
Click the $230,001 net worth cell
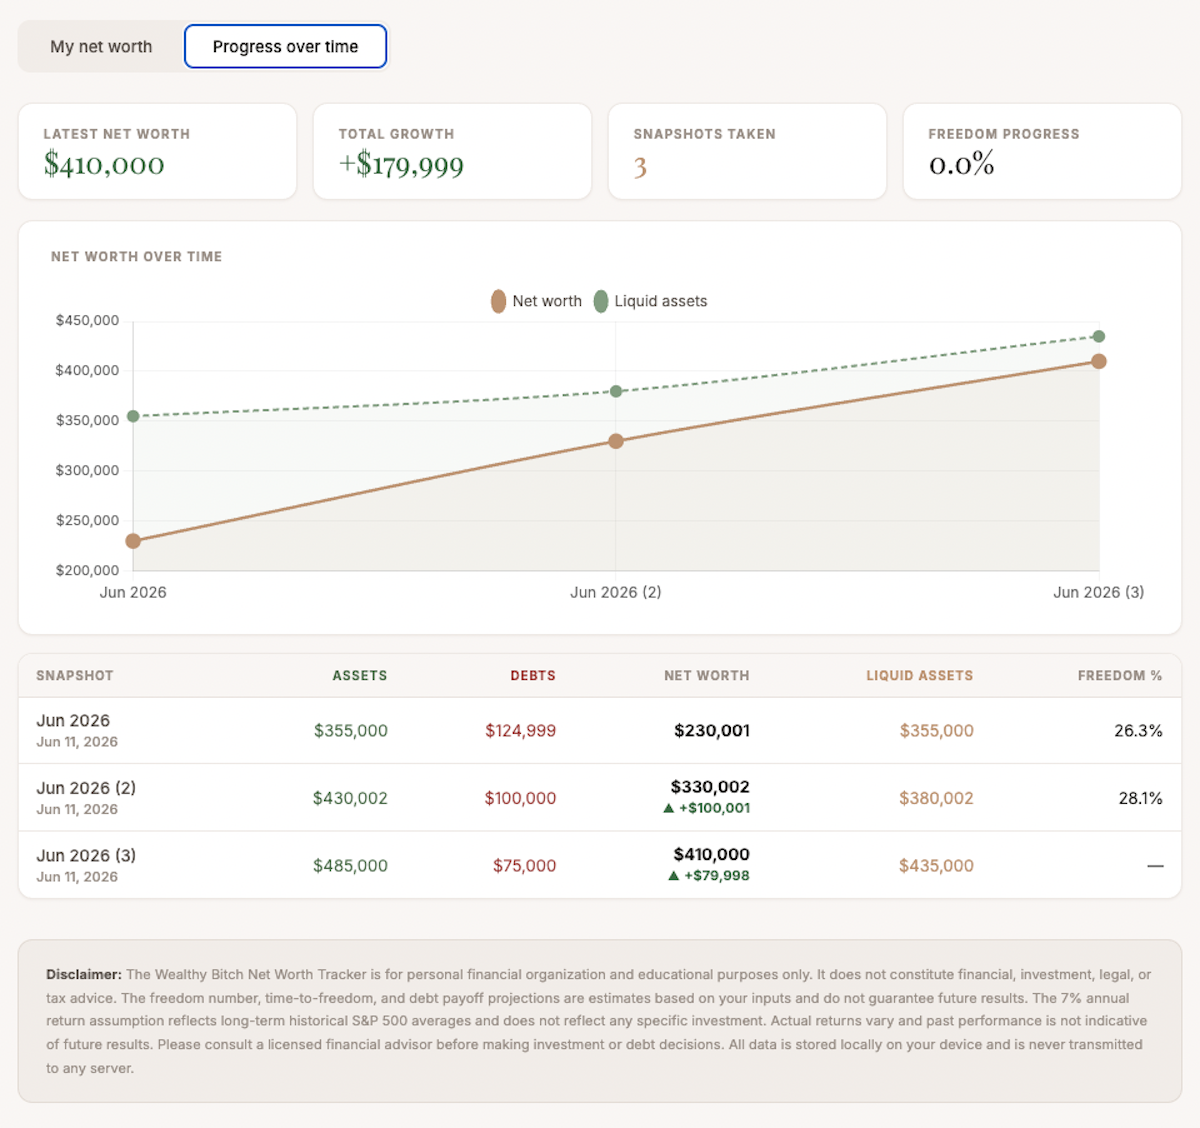pos(712,731)
